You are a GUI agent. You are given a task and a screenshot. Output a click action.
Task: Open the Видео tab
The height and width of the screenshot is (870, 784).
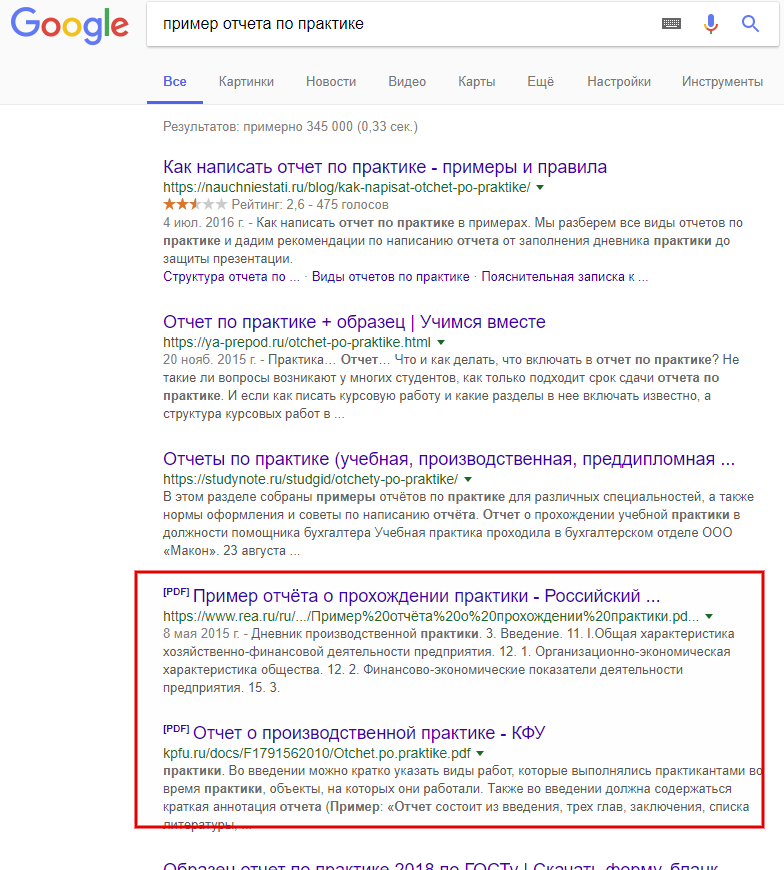[x=407, y=82]
